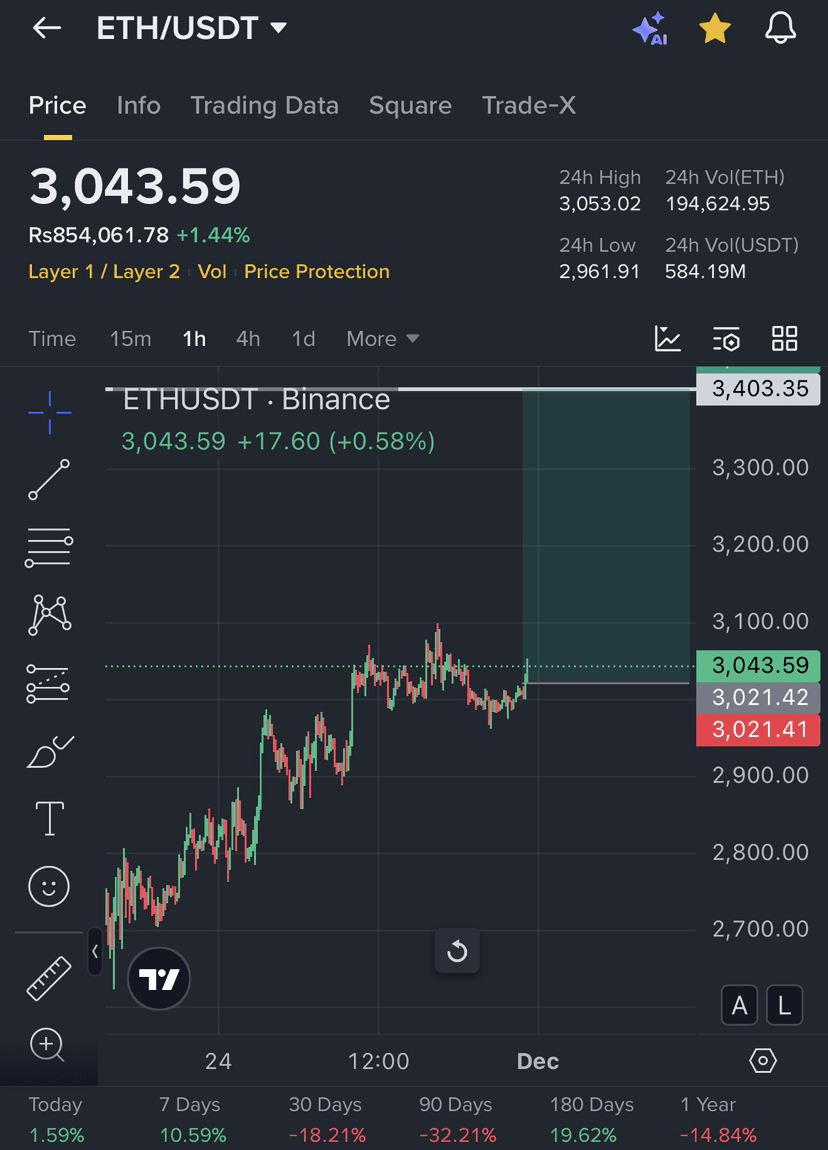
Task: Expand the More intervals dropdown
Action: click(x=383, y=339)
